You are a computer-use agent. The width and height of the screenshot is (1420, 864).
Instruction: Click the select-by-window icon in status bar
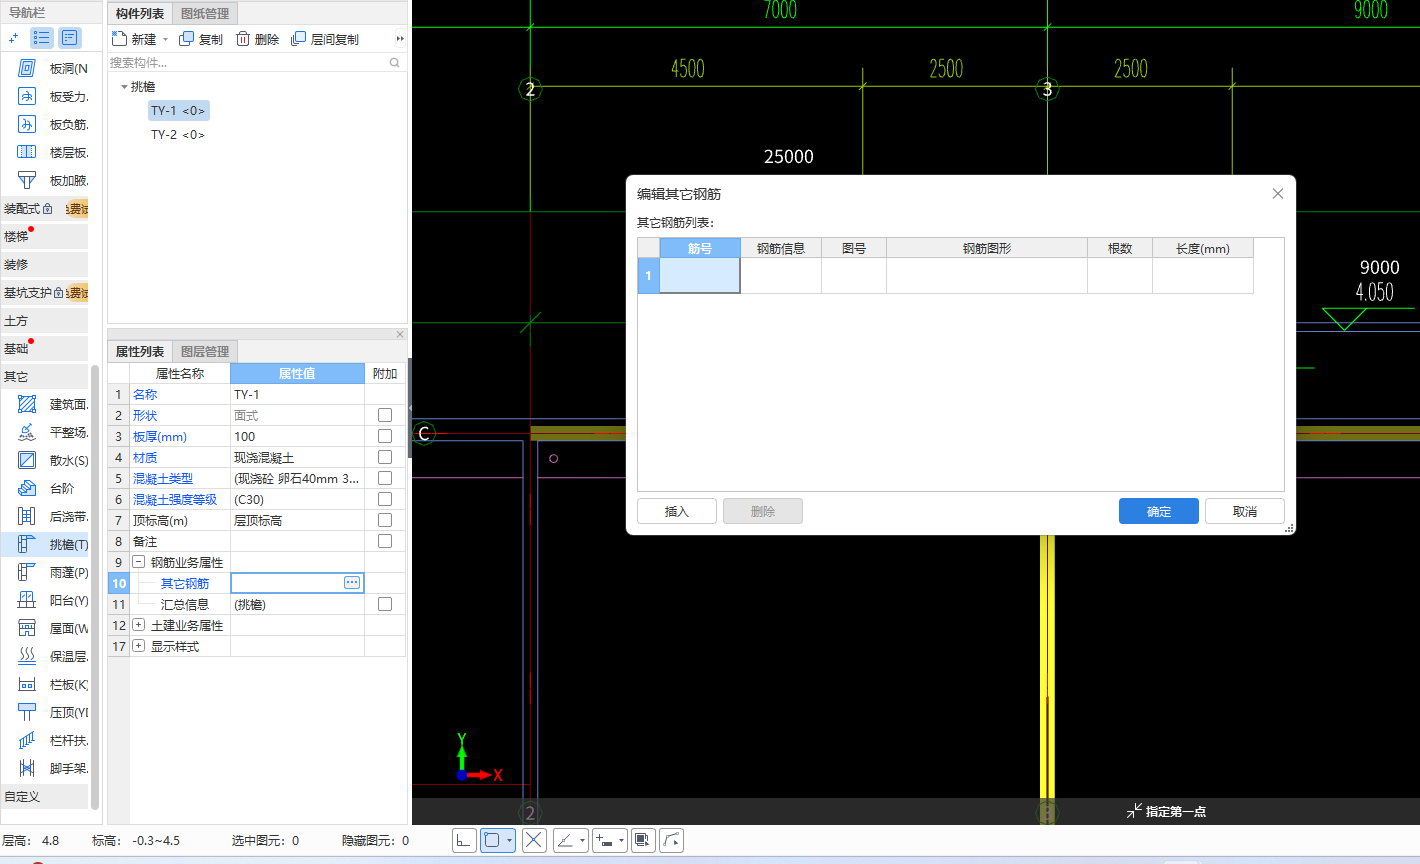pyautogui.click(x=643, y=841)
